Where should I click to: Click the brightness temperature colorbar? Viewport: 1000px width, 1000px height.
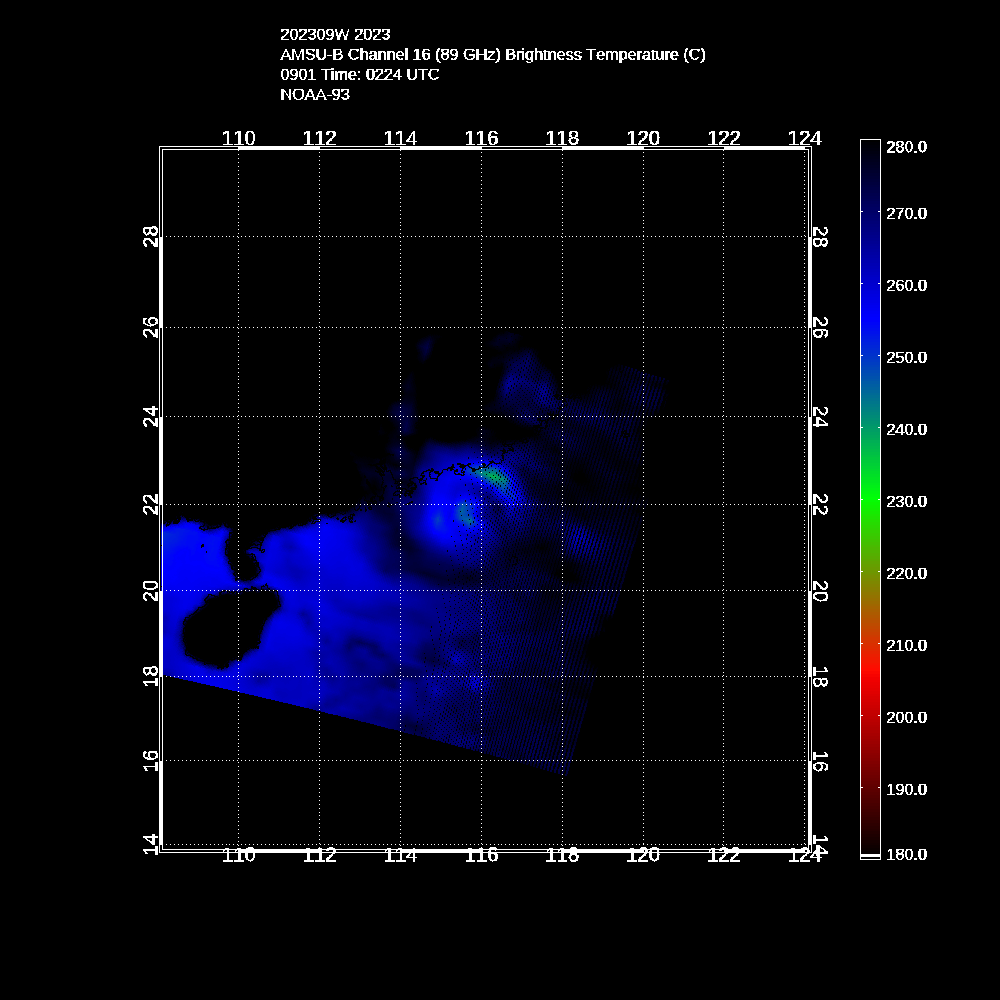click(870, 499)
